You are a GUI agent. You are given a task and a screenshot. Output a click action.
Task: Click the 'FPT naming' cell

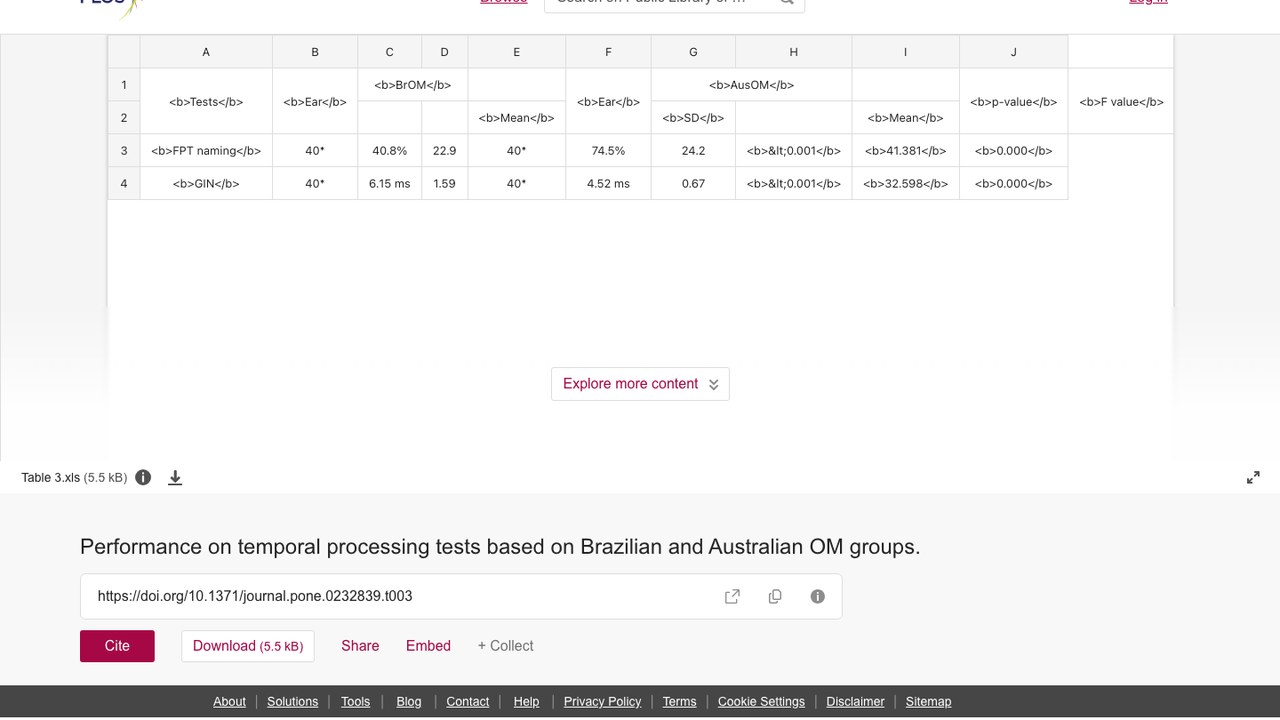pyautogui.click(x=206, y=151)
